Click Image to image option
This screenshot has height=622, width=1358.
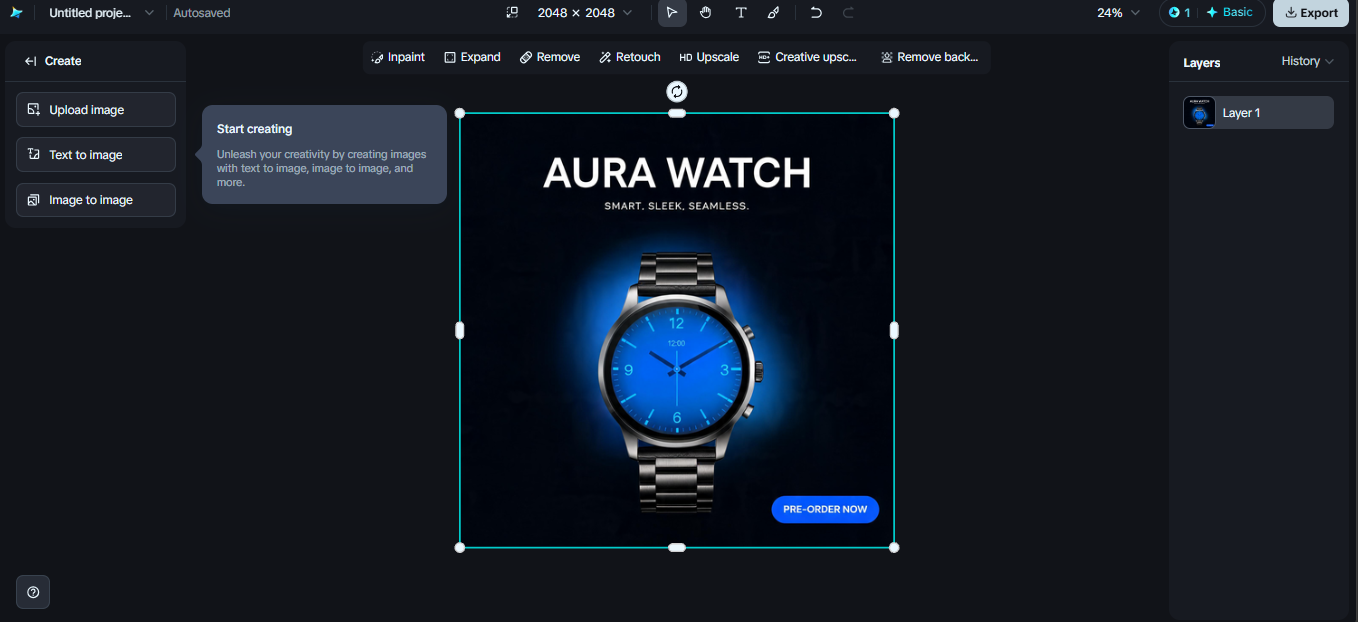[x=96, y=200]
